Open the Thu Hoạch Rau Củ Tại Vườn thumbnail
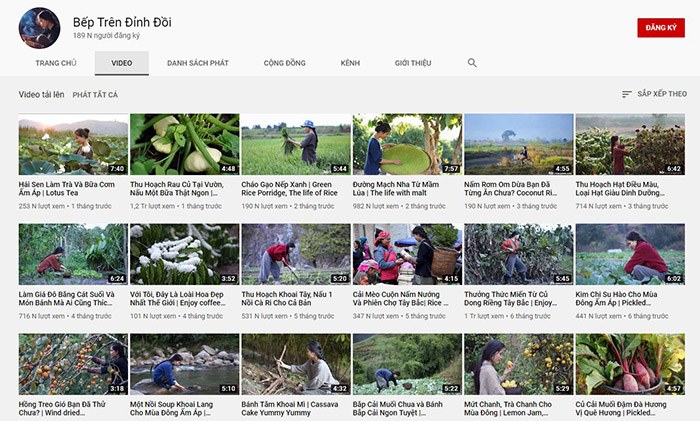This screenshot has width=700, height=421. (184, 144)
